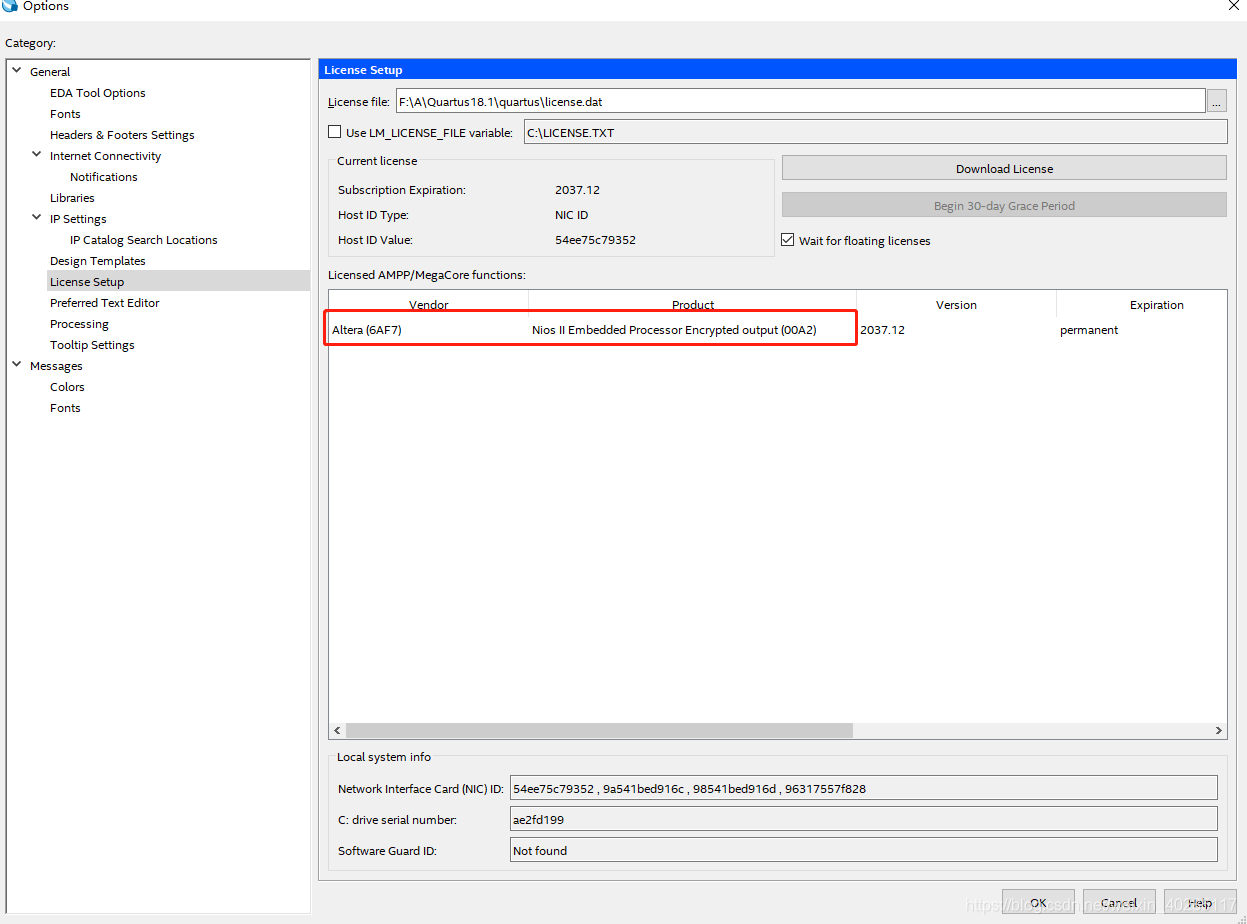Open the EDA Tool Options page
This screenshot has width=1247, height=924.
coord(97,92)
